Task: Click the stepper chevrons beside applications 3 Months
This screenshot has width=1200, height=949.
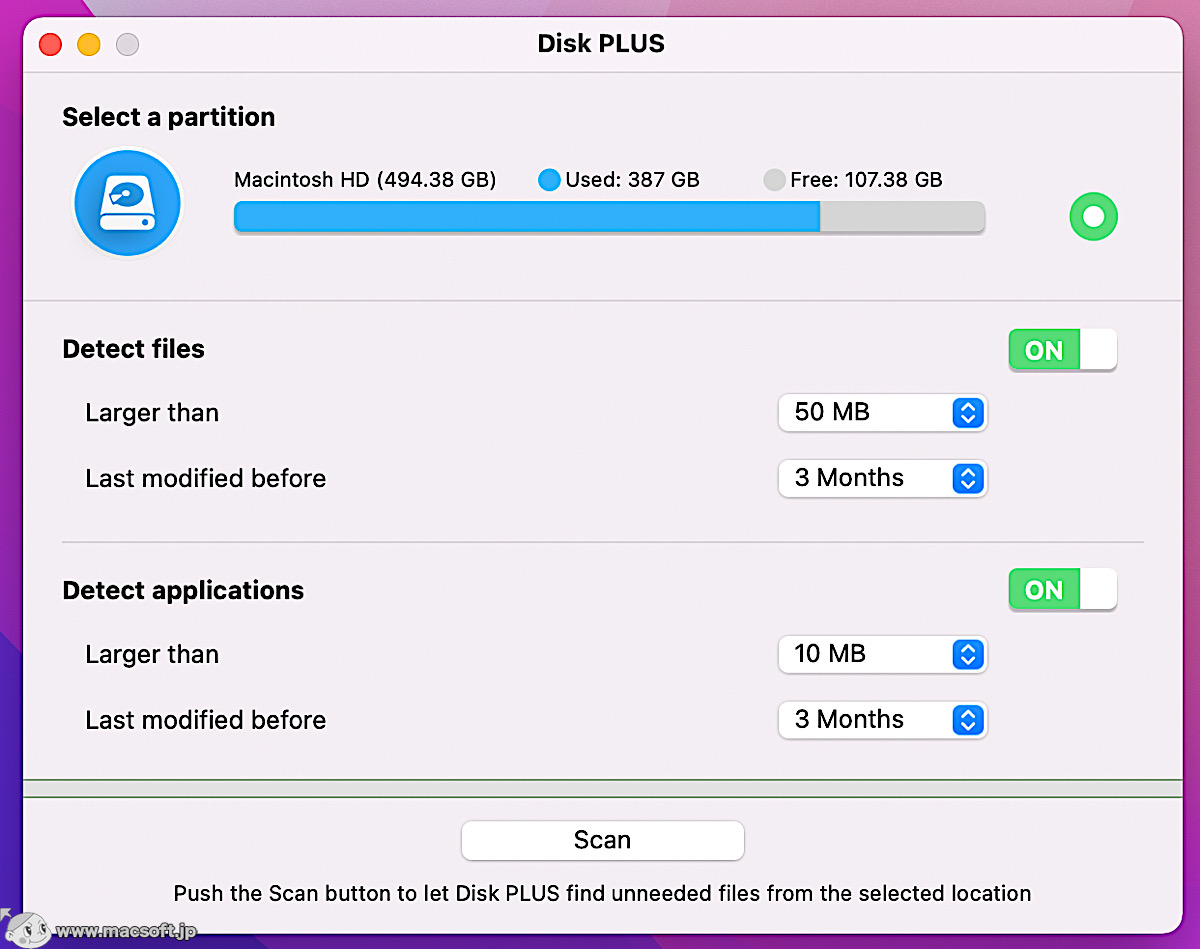Action: coord(967,719)
